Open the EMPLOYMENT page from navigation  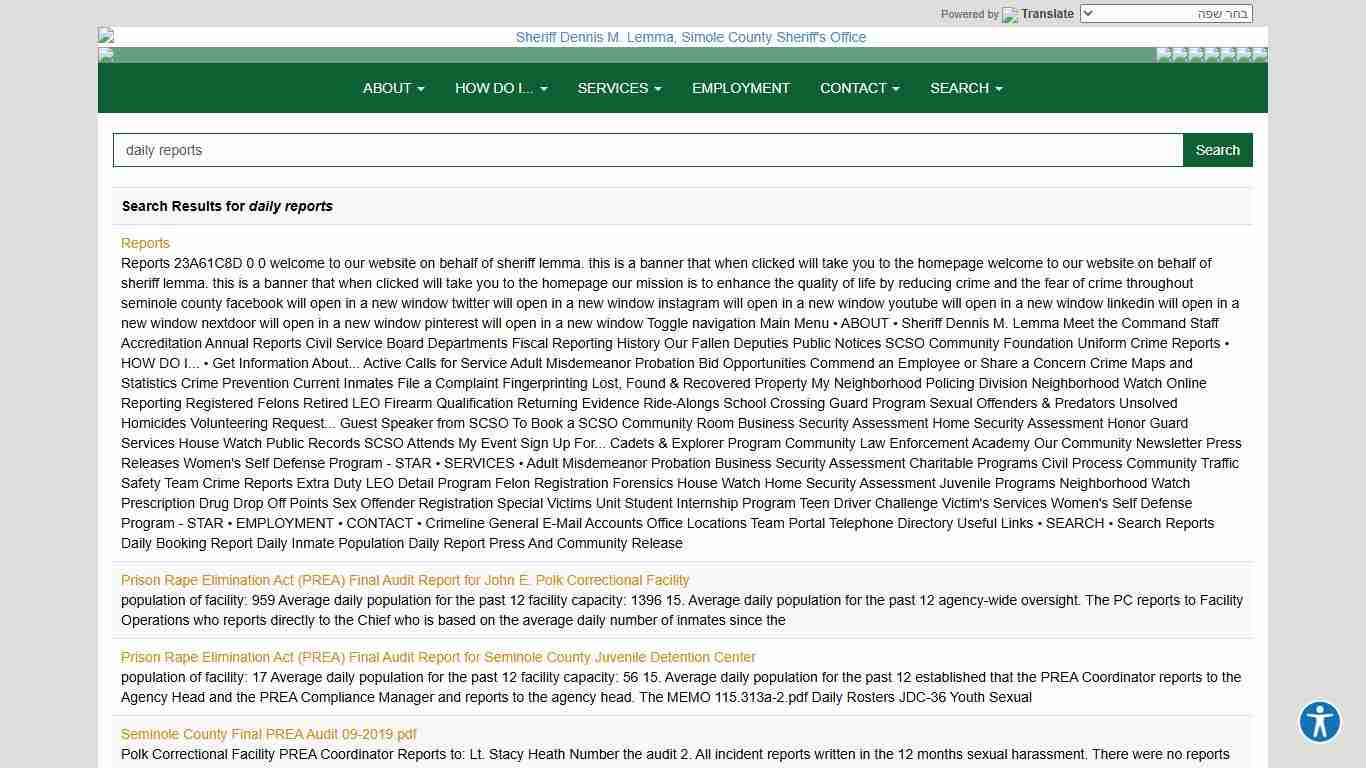click(x=740, y=88)
